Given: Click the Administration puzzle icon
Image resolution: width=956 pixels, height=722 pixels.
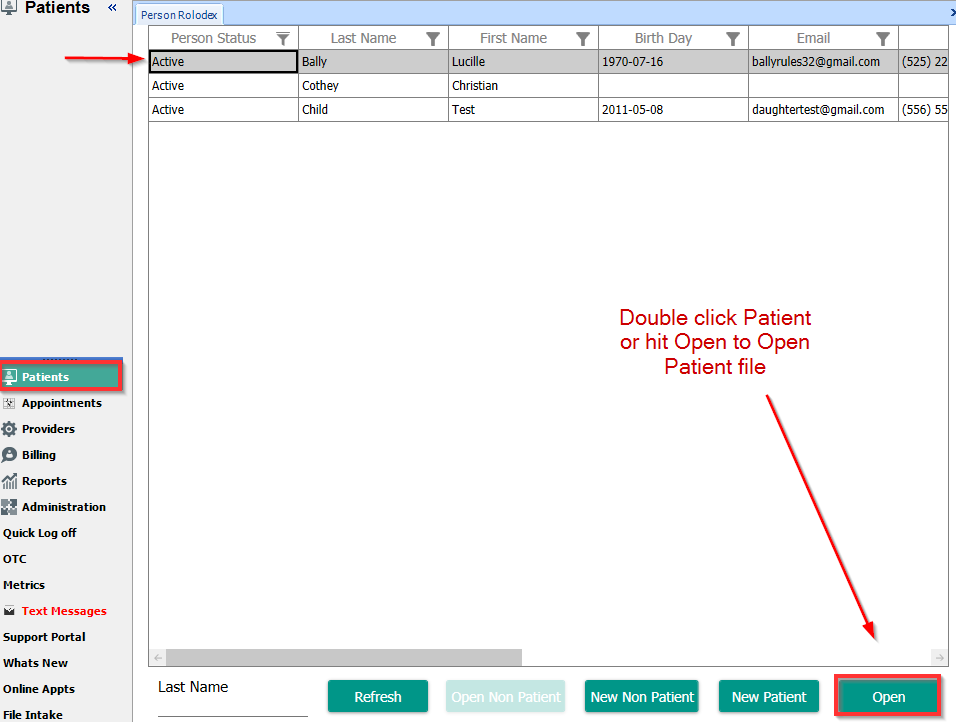Looking at the screenshot, I should coord(9,507).
